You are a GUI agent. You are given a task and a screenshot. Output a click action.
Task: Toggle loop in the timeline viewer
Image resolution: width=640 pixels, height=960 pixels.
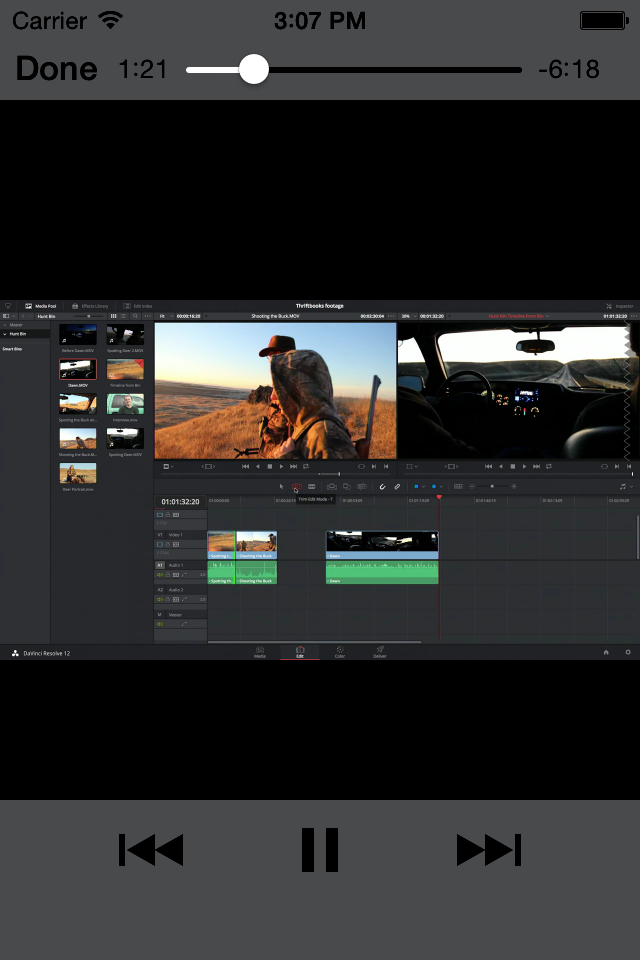549,467
